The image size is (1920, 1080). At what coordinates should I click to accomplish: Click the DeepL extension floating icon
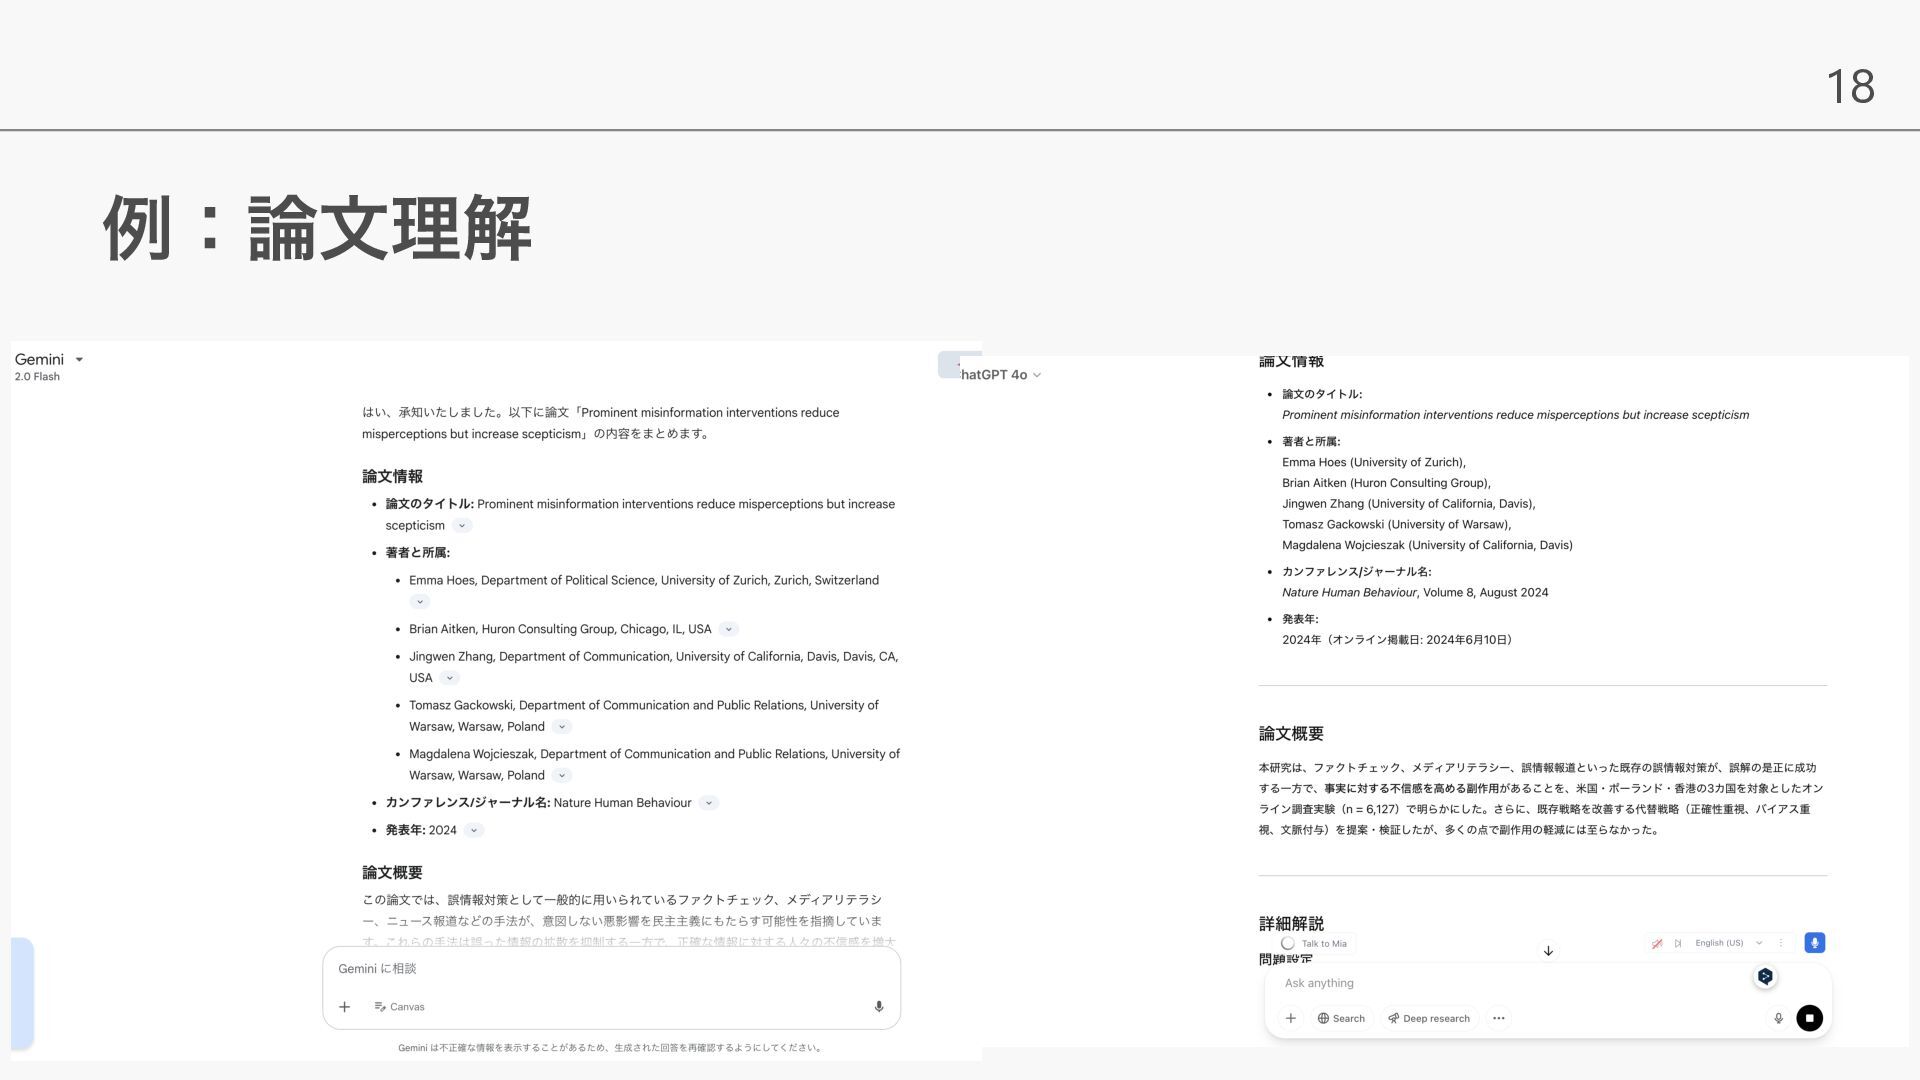coord(1765,977)
